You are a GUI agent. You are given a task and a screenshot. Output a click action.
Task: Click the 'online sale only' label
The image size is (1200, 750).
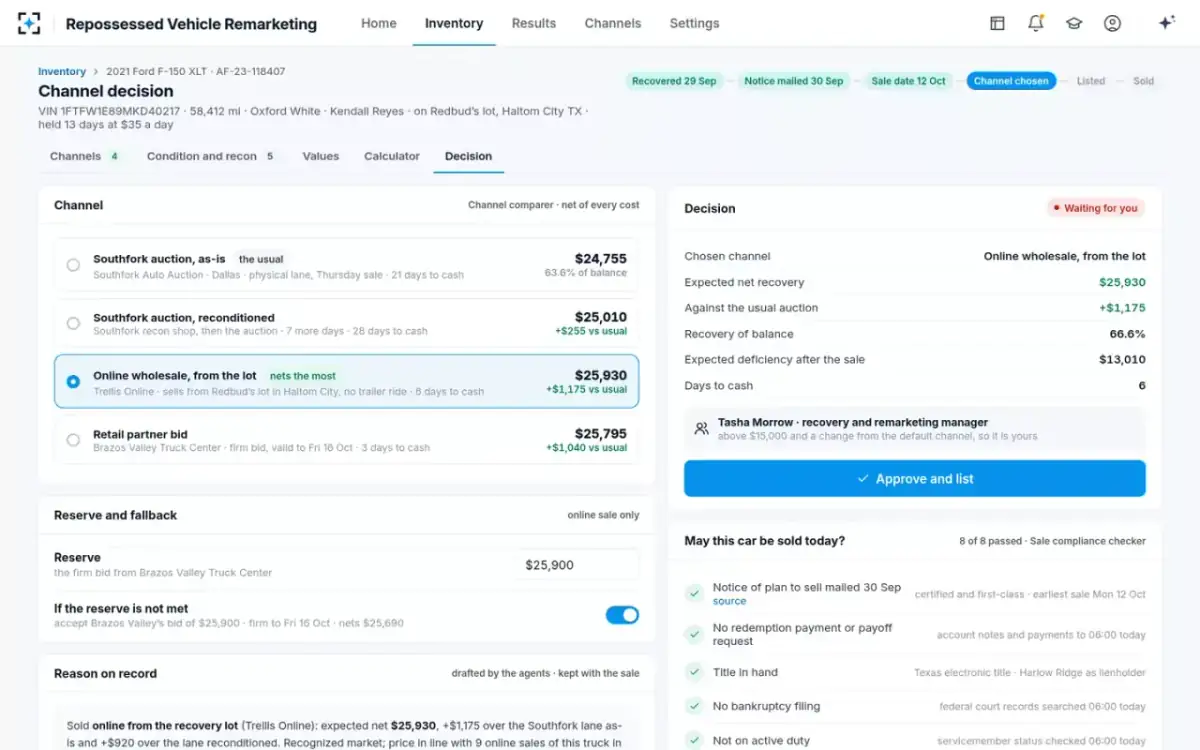tap(603, 515)
